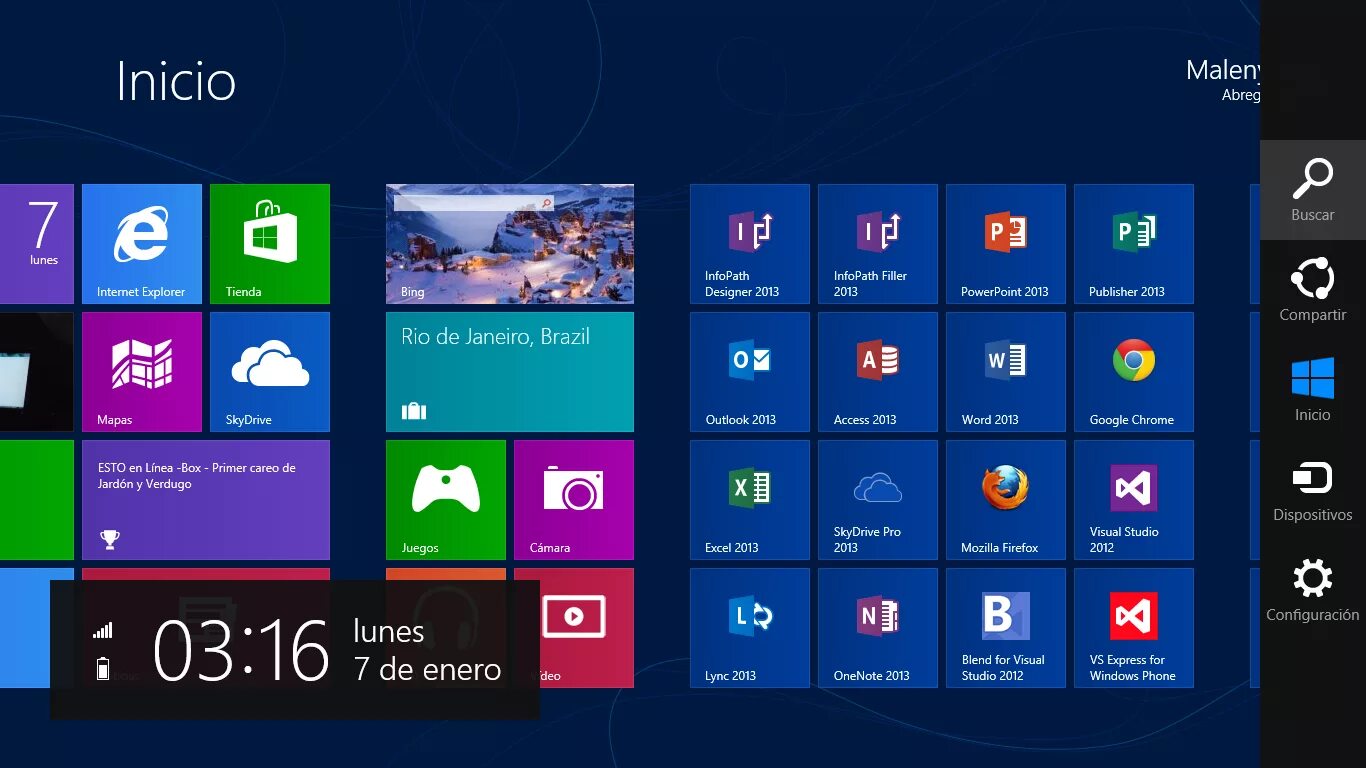Open PowerPoint 2013
The height and width of the screenshot is (768, 1366).
pyautogui.click(x=1006, y=244)
